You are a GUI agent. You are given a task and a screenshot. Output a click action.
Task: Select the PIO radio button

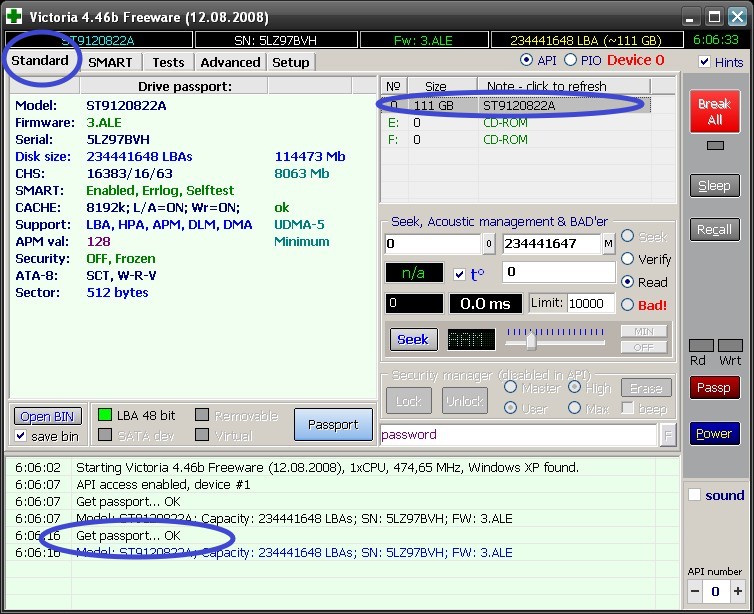571,61
